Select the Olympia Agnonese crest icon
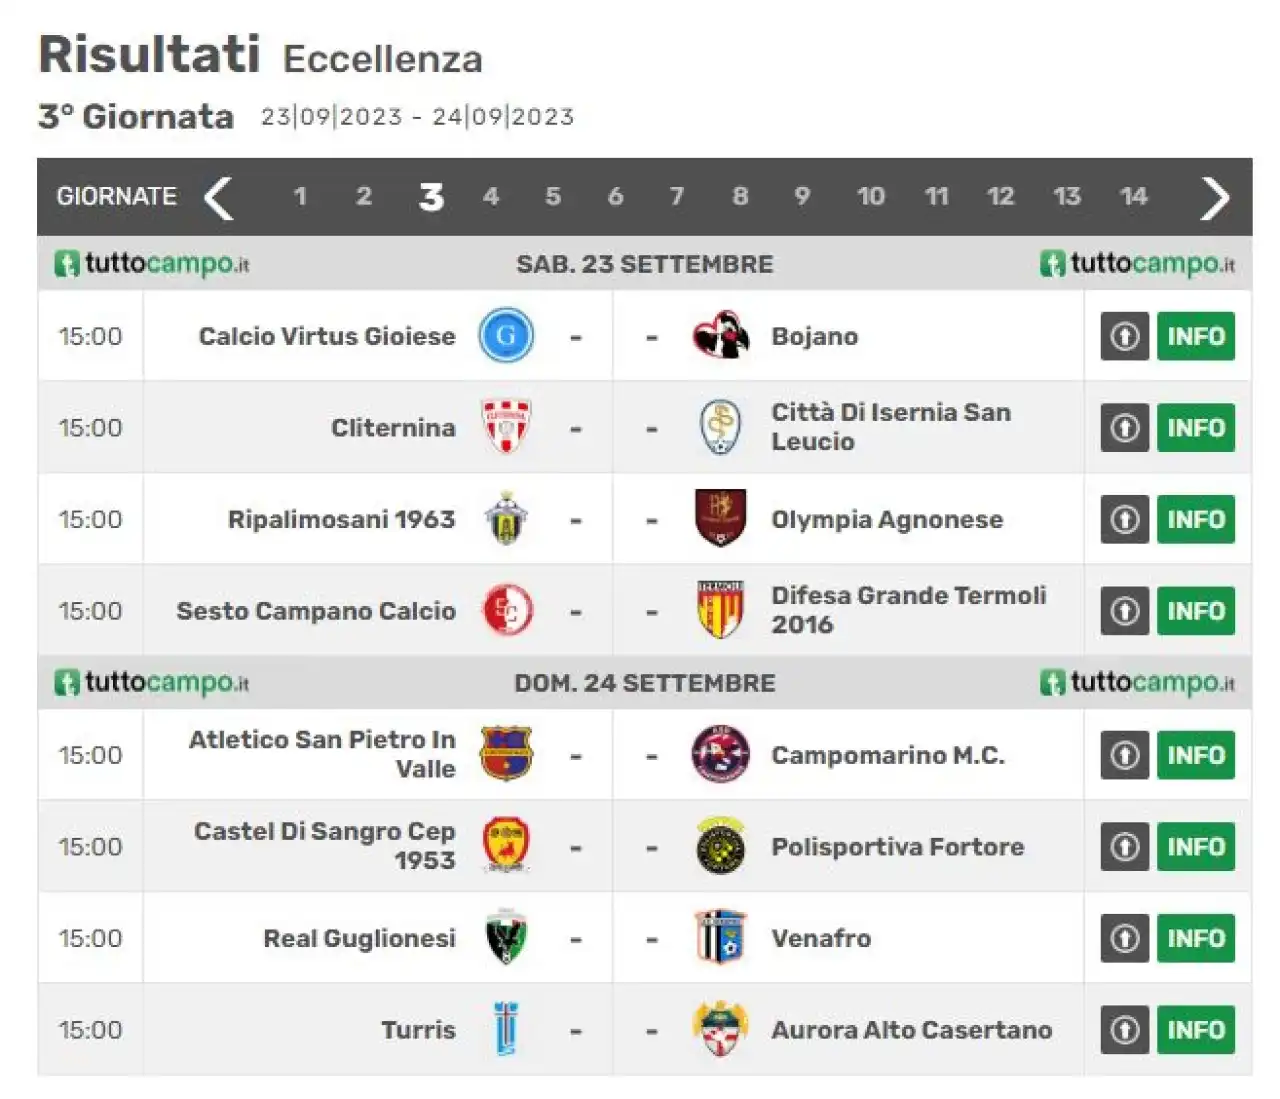Viewport: 1280px width, 1099px height. point(720,518)
